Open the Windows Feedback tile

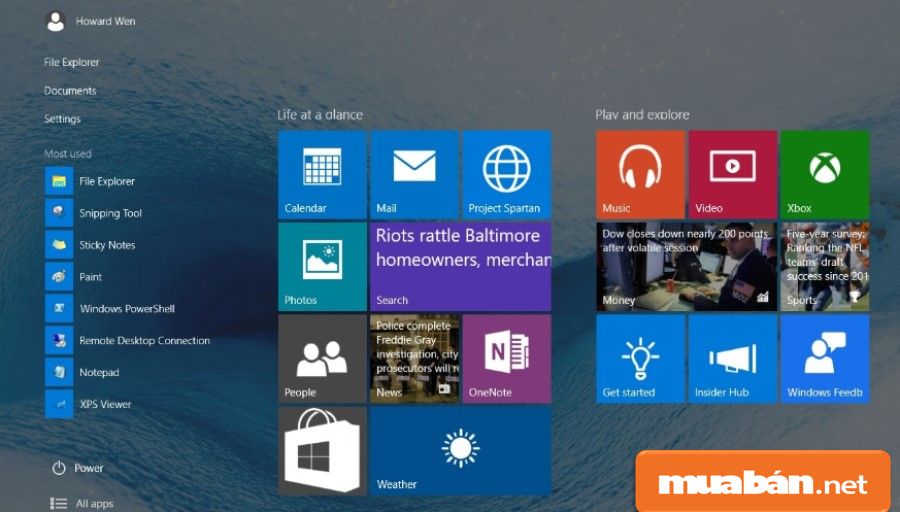pyautogui.click(x=825, y=359)
